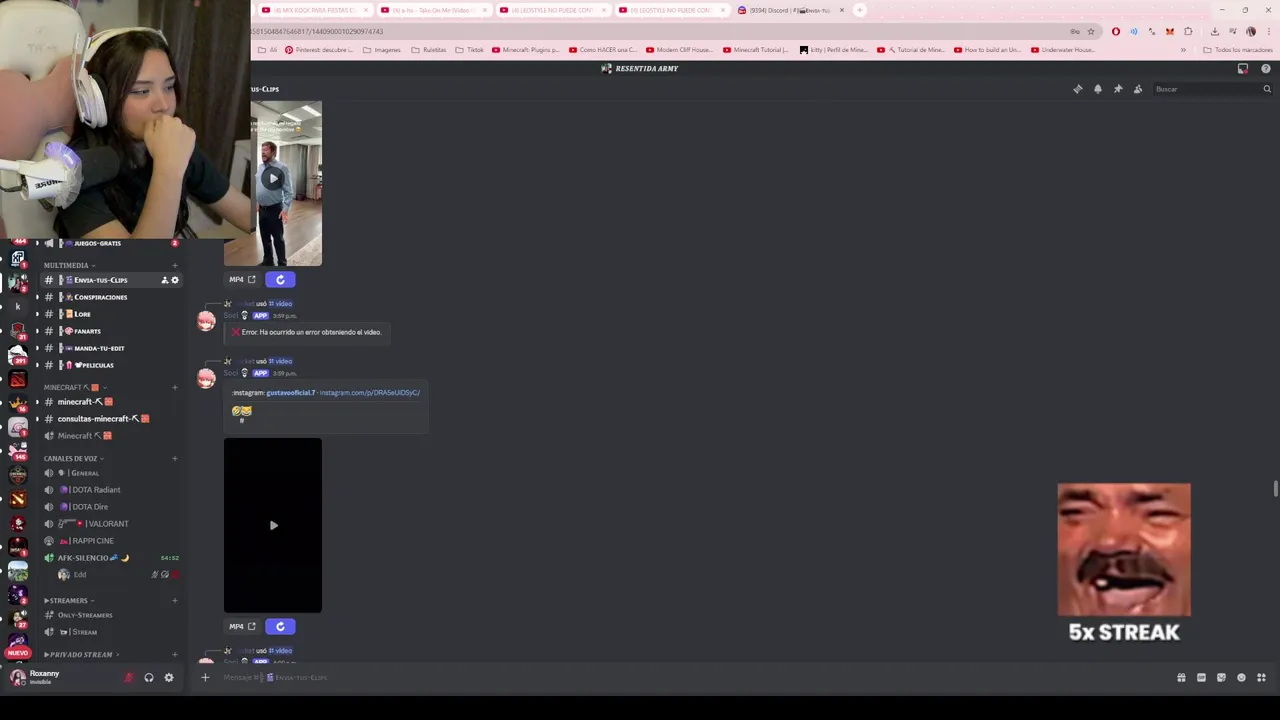Expand threads arrow beside Lore channel

37,314
